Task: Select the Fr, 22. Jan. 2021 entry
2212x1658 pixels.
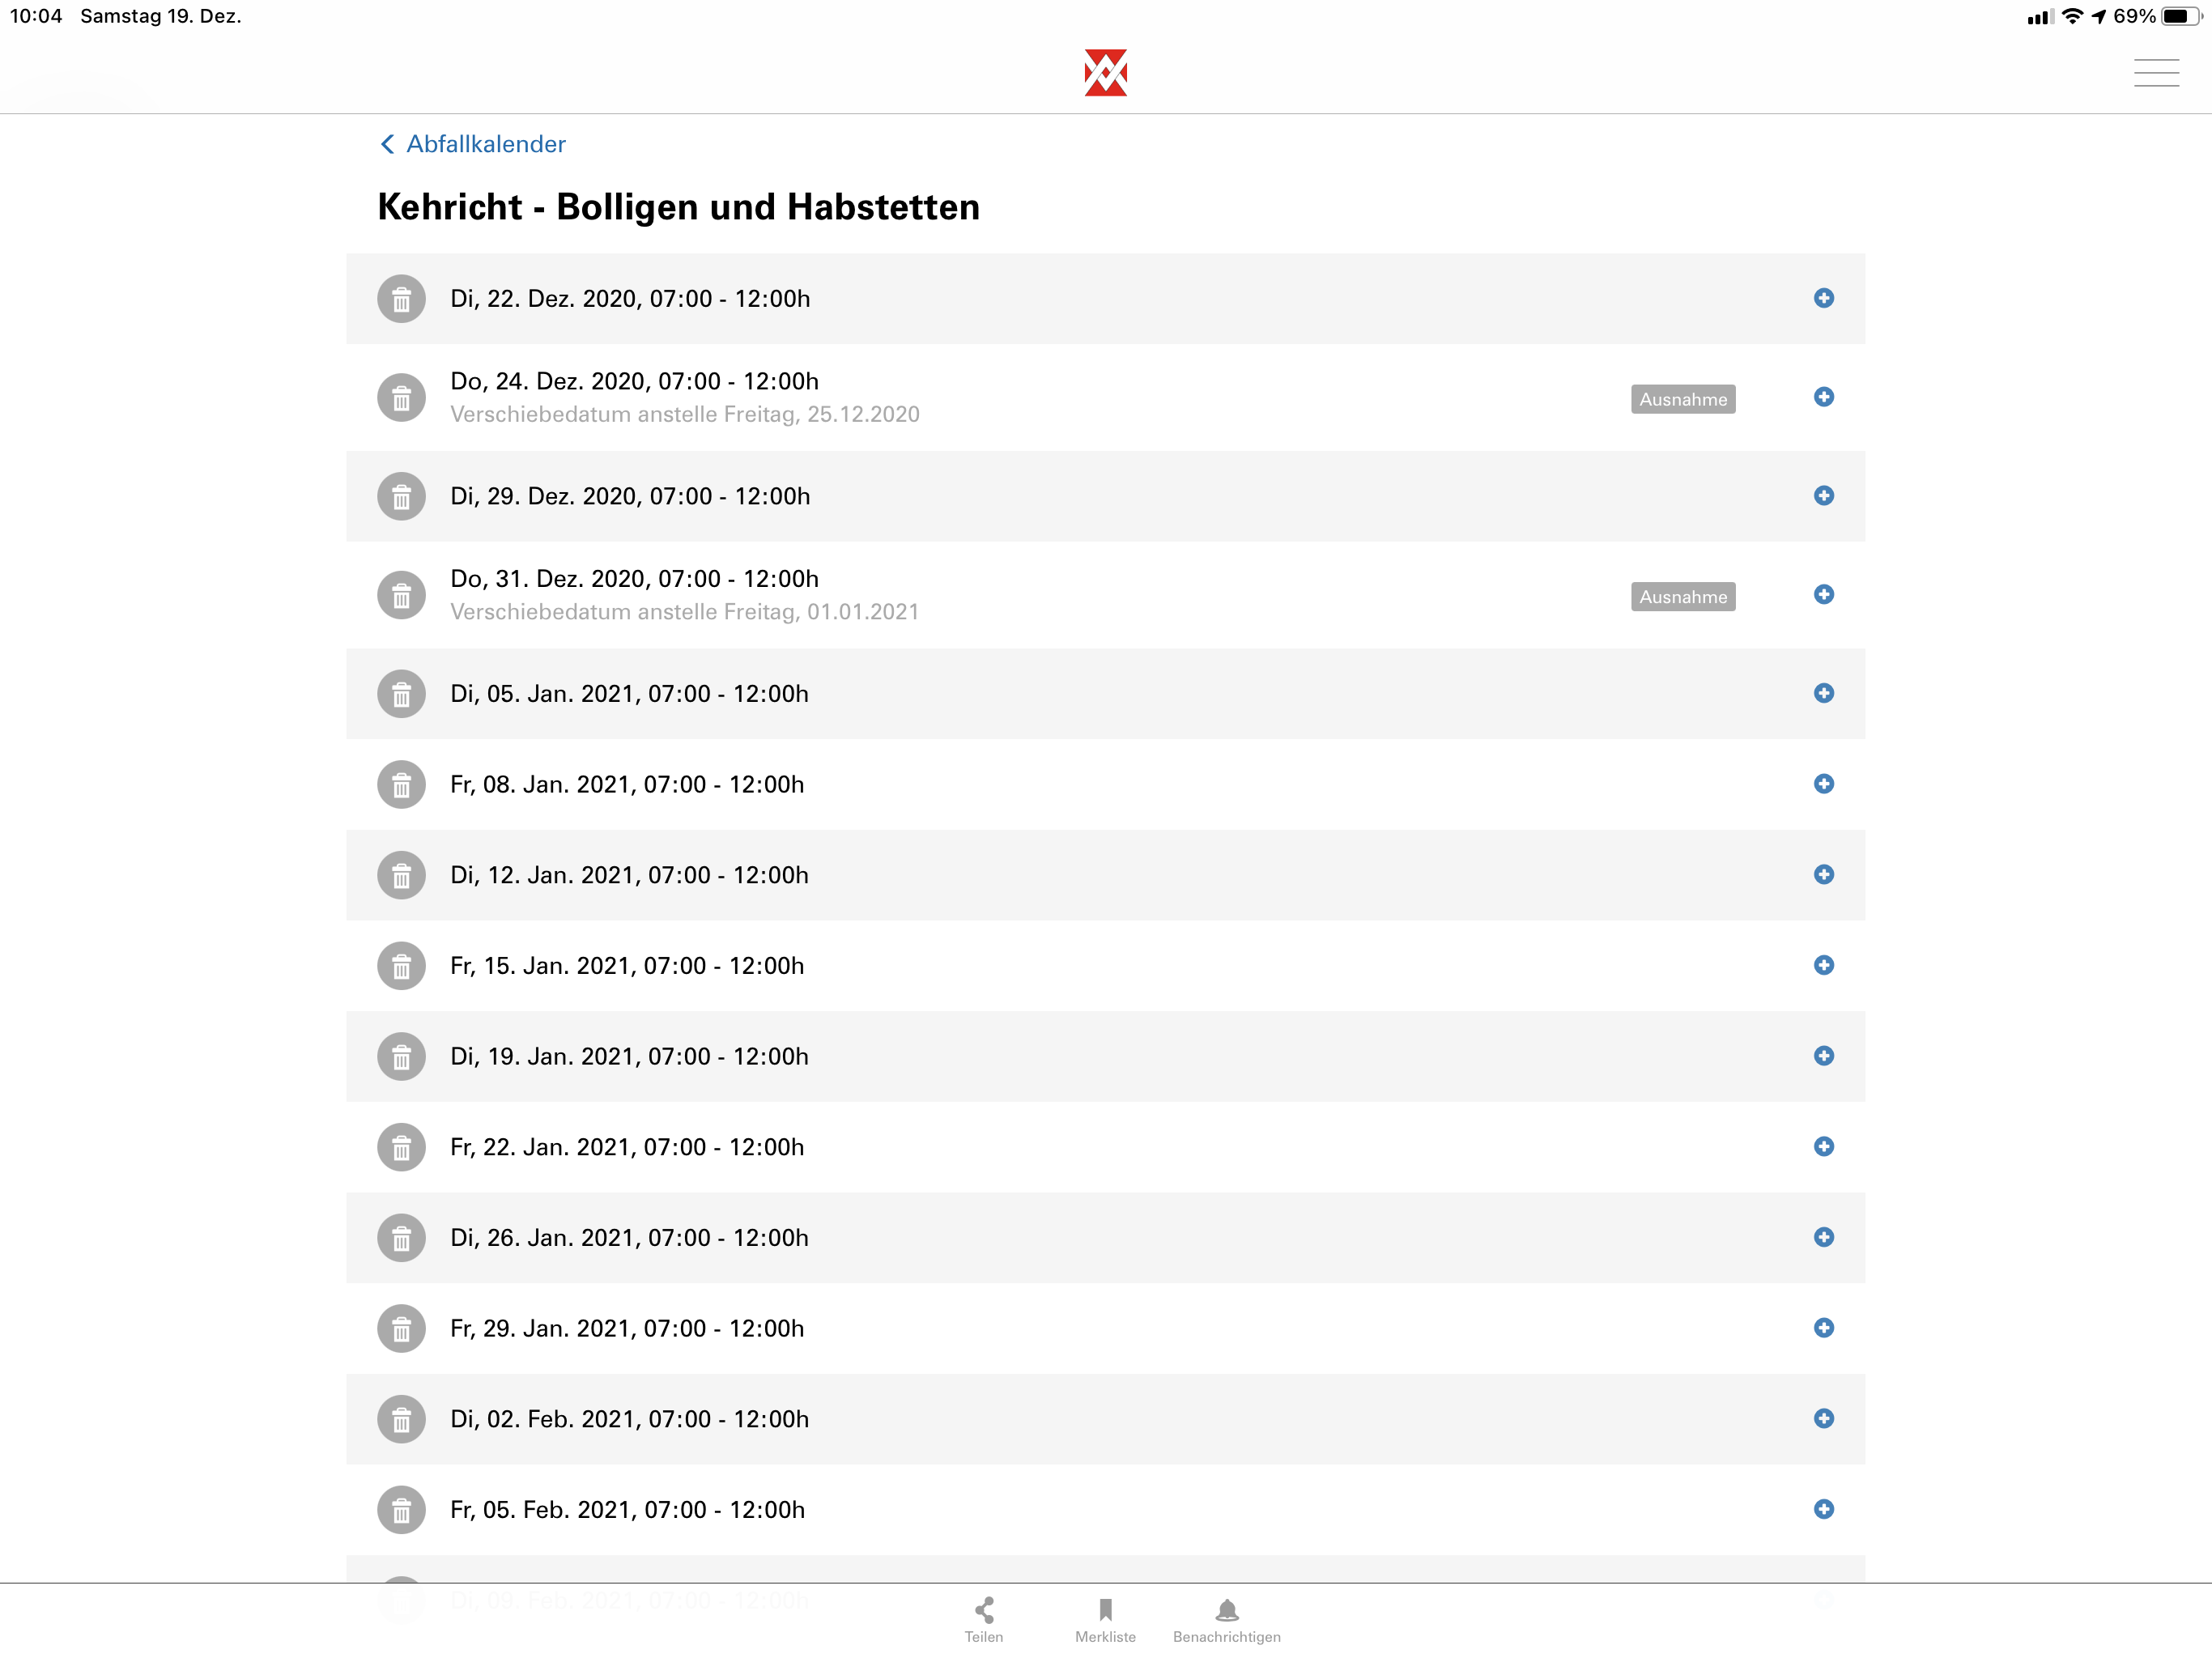Action: (x=627, y=1147)
